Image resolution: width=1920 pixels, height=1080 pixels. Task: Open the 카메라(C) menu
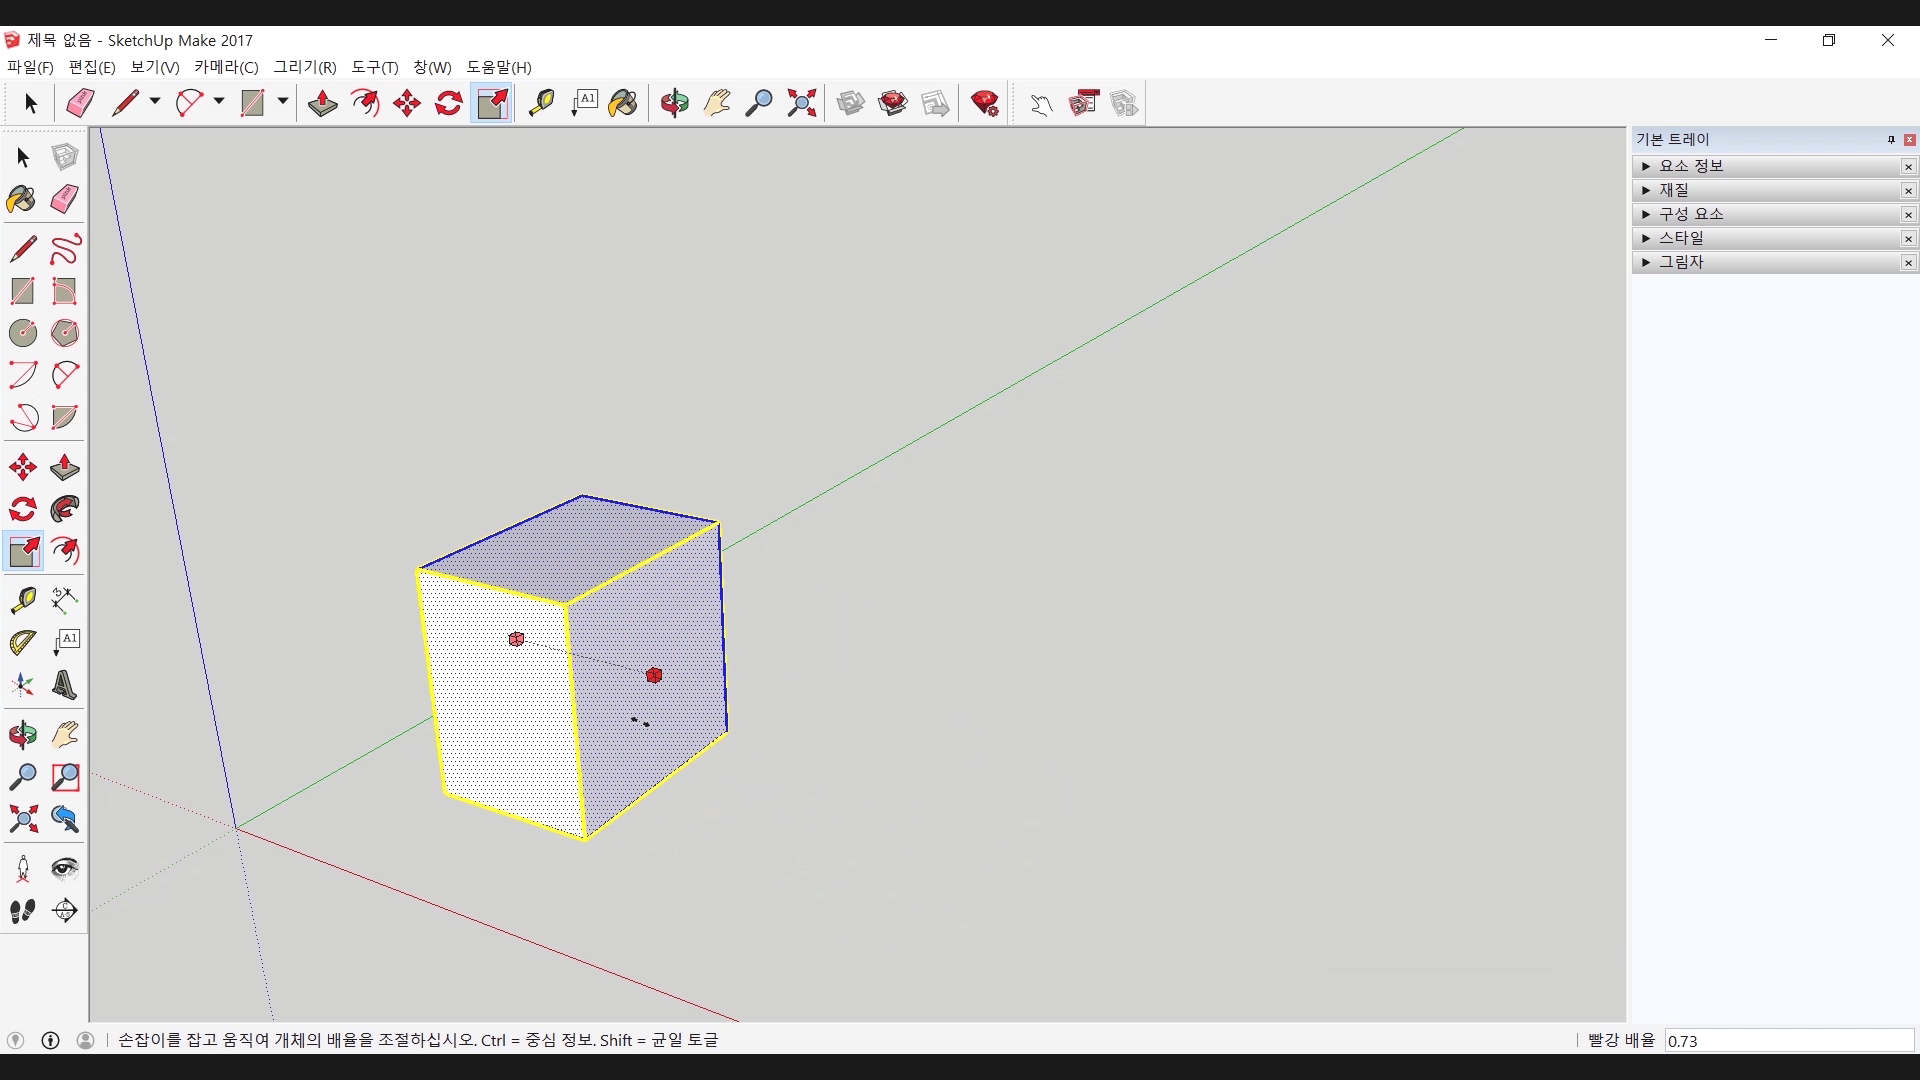(226, 67)
